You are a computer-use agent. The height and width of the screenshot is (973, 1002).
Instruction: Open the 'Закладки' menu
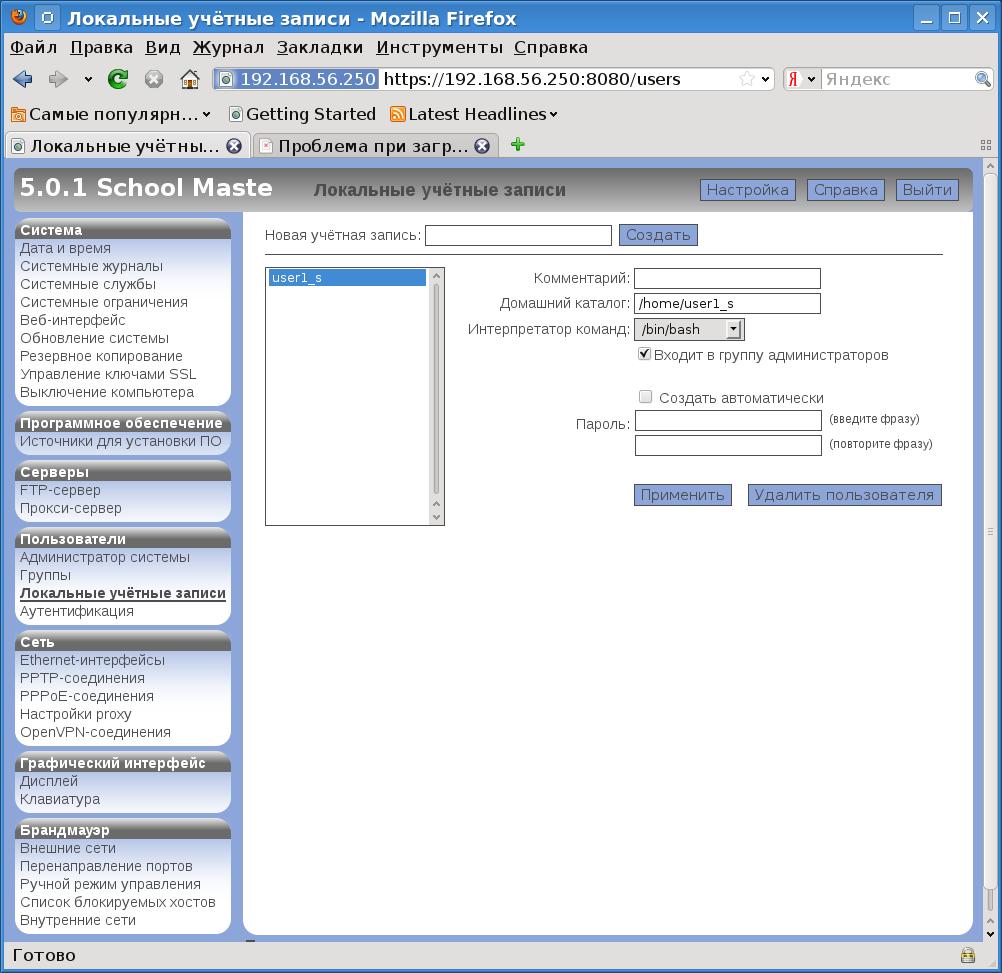point(320,47)
